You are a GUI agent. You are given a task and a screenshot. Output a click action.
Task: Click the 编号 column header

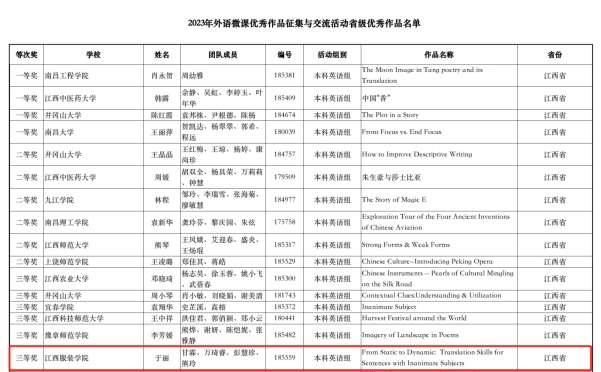(284, 54)
